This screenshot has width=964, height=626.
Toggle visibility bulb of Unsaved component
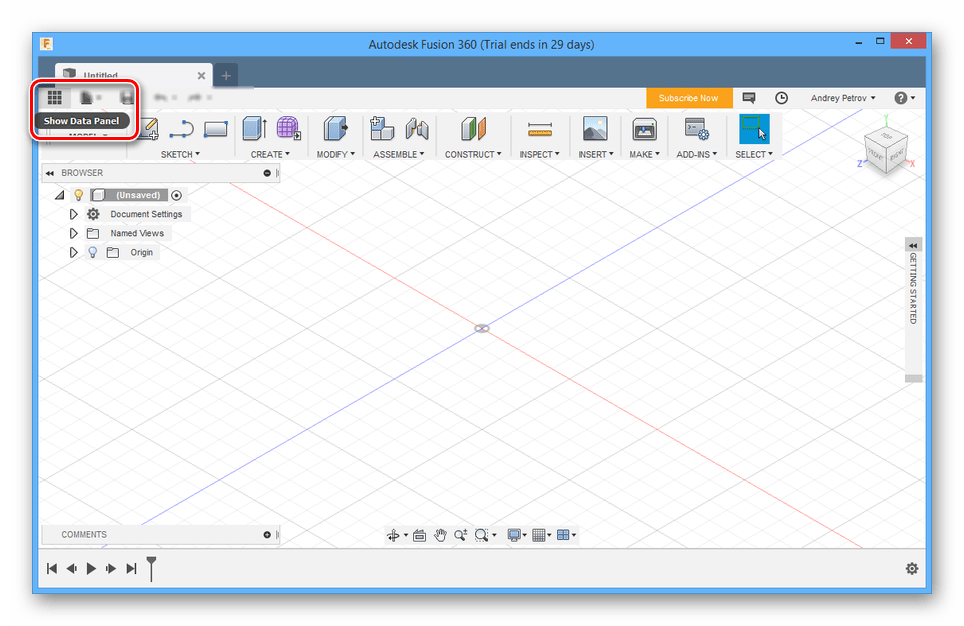(x=79, y=195)
